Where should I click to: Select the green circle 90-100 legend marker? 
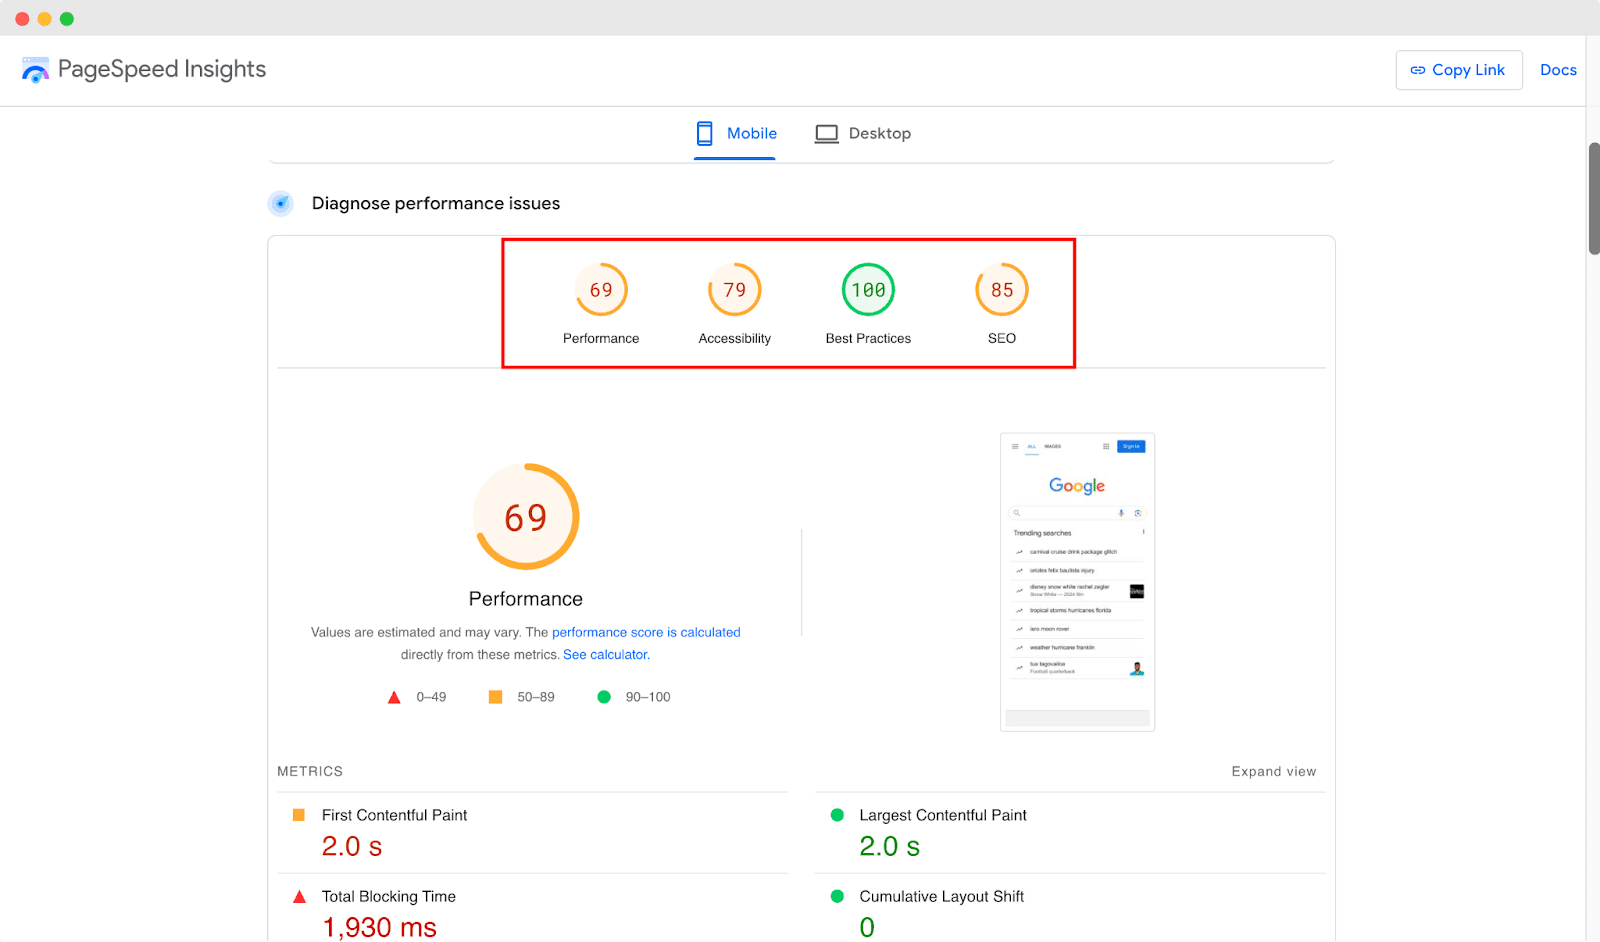coord(603,696)
